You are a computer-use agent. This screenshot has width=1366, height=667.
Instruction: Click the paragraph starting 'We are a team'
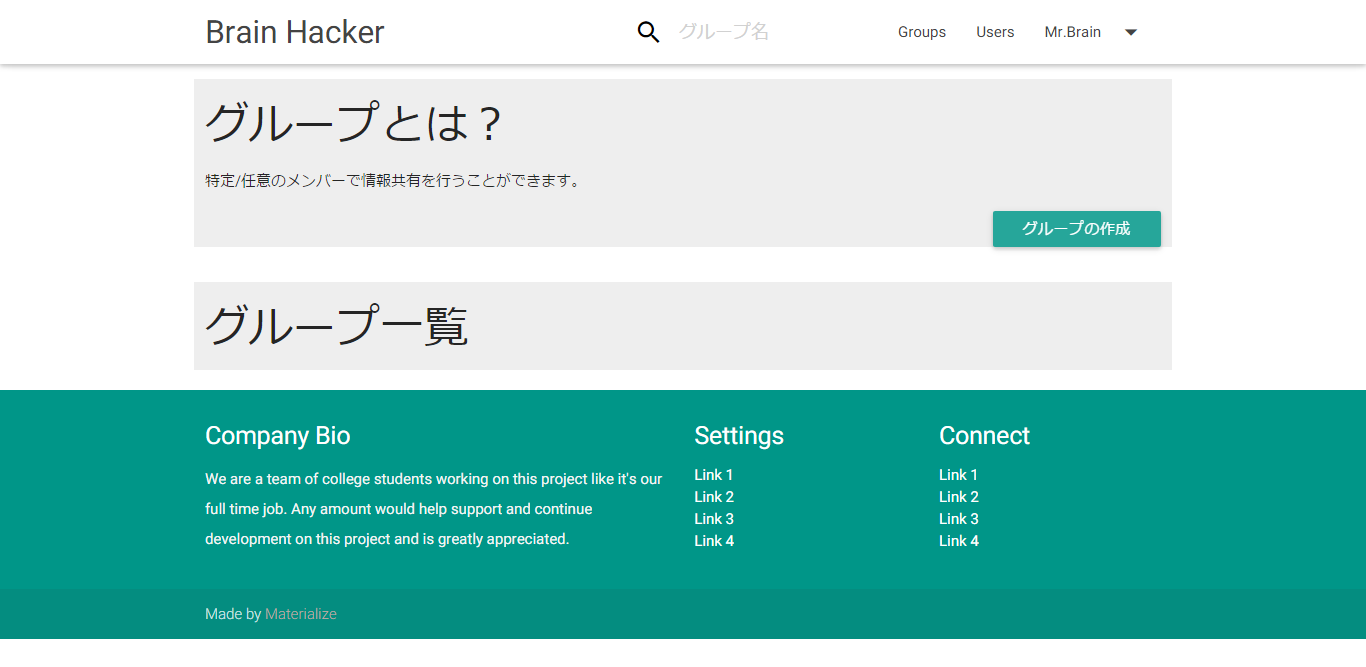[434, 509]
